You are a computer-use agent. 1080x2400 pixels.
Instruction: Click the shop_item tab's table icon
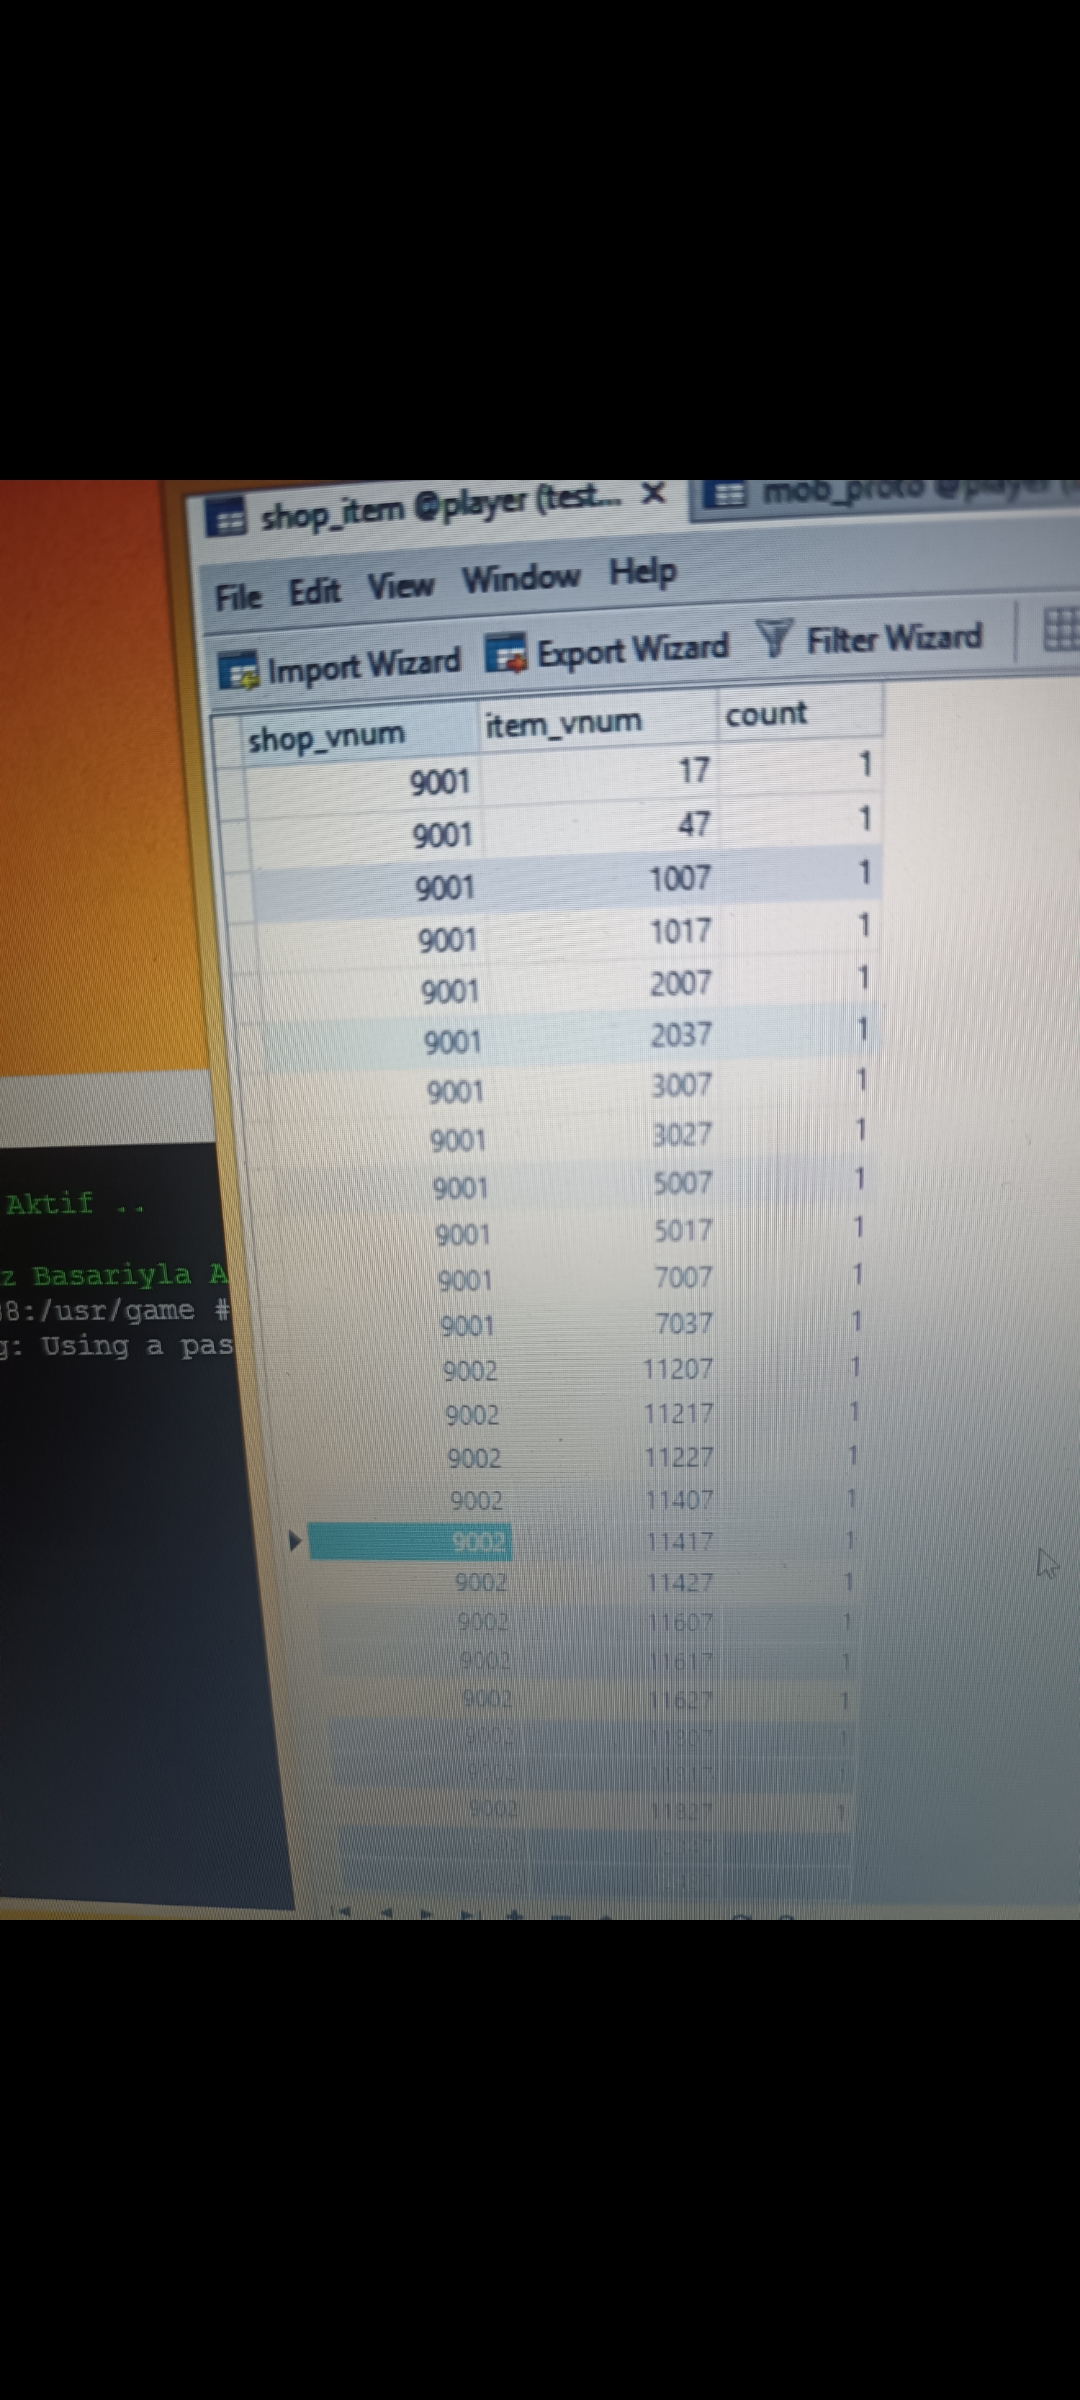[x=226, y=518]
